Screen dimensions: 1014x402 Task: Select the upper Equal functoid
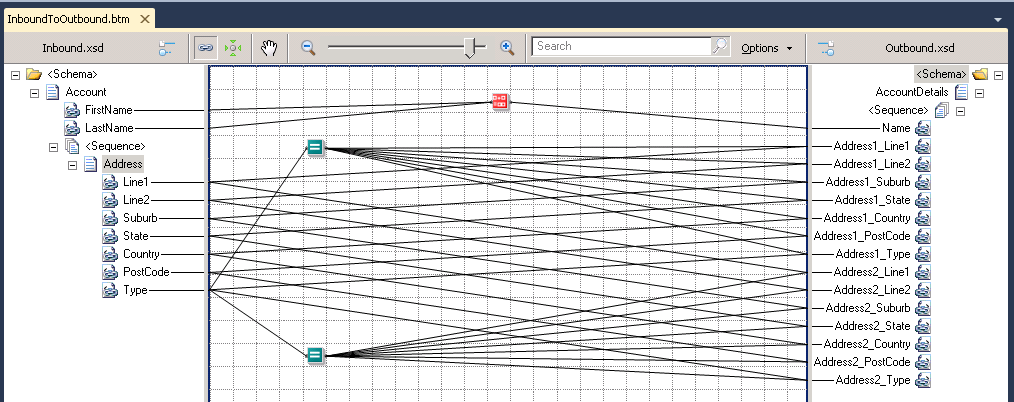pyautogui.click(x=315, y=148)
